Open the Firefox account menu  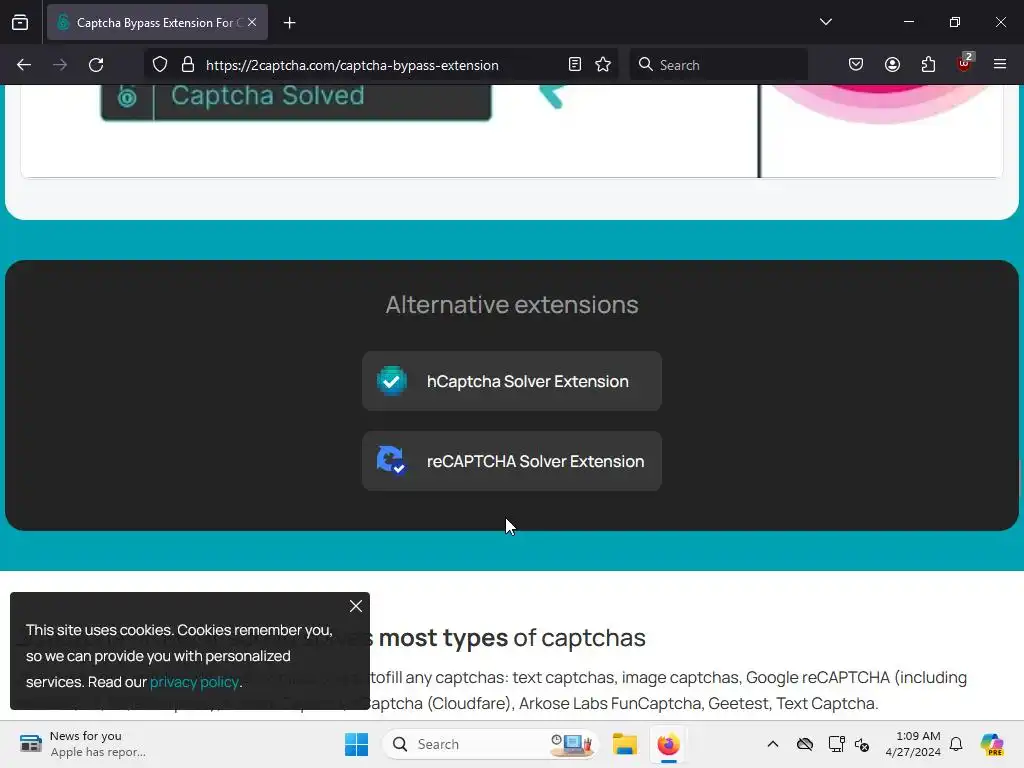[x=892, y=65]
